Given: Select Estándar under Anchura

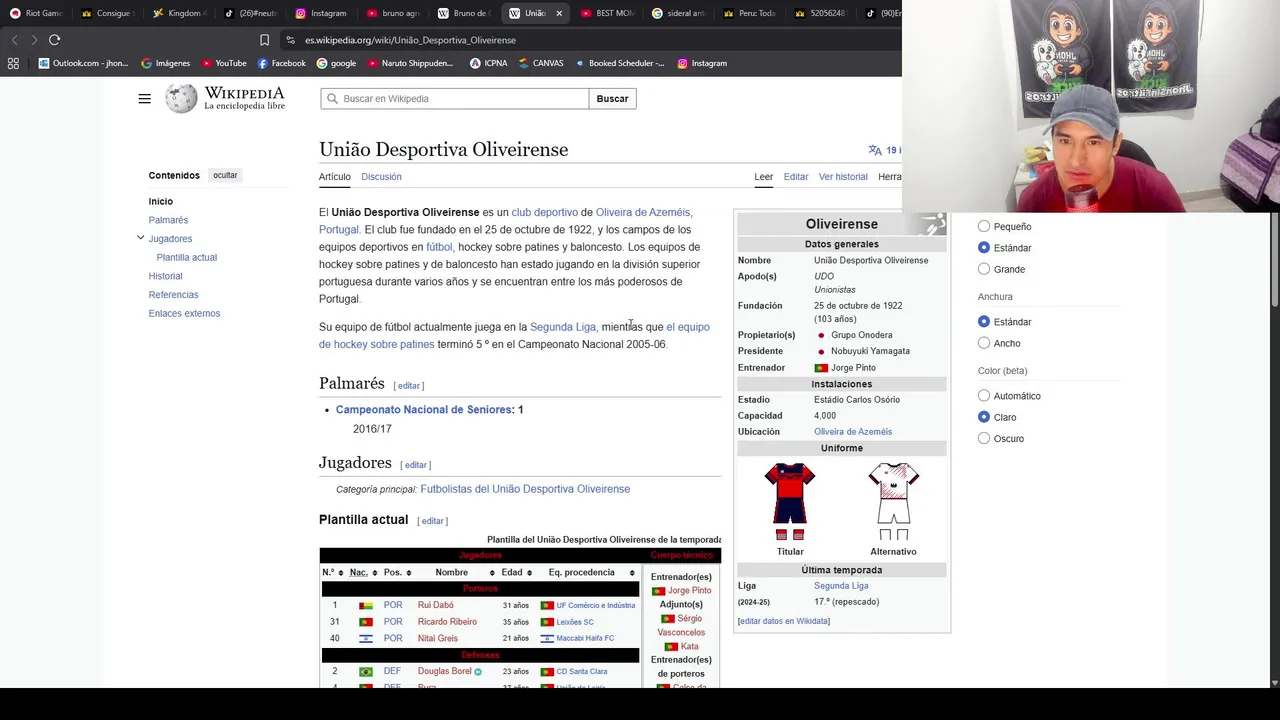Looking at the screenshot, I should 984,321.
